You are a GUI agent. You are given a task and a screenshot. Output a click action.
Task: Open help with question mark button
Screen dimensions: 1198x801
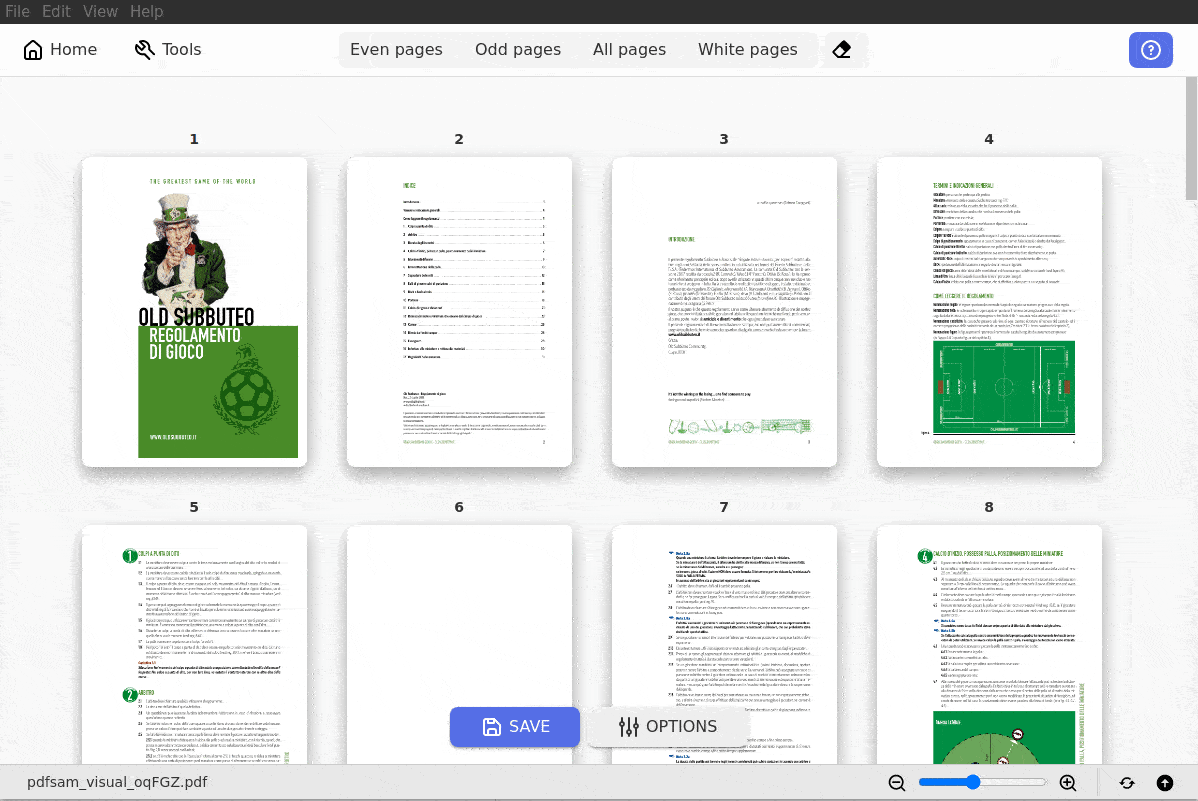pyautogui.click(x=1151, y=50)
